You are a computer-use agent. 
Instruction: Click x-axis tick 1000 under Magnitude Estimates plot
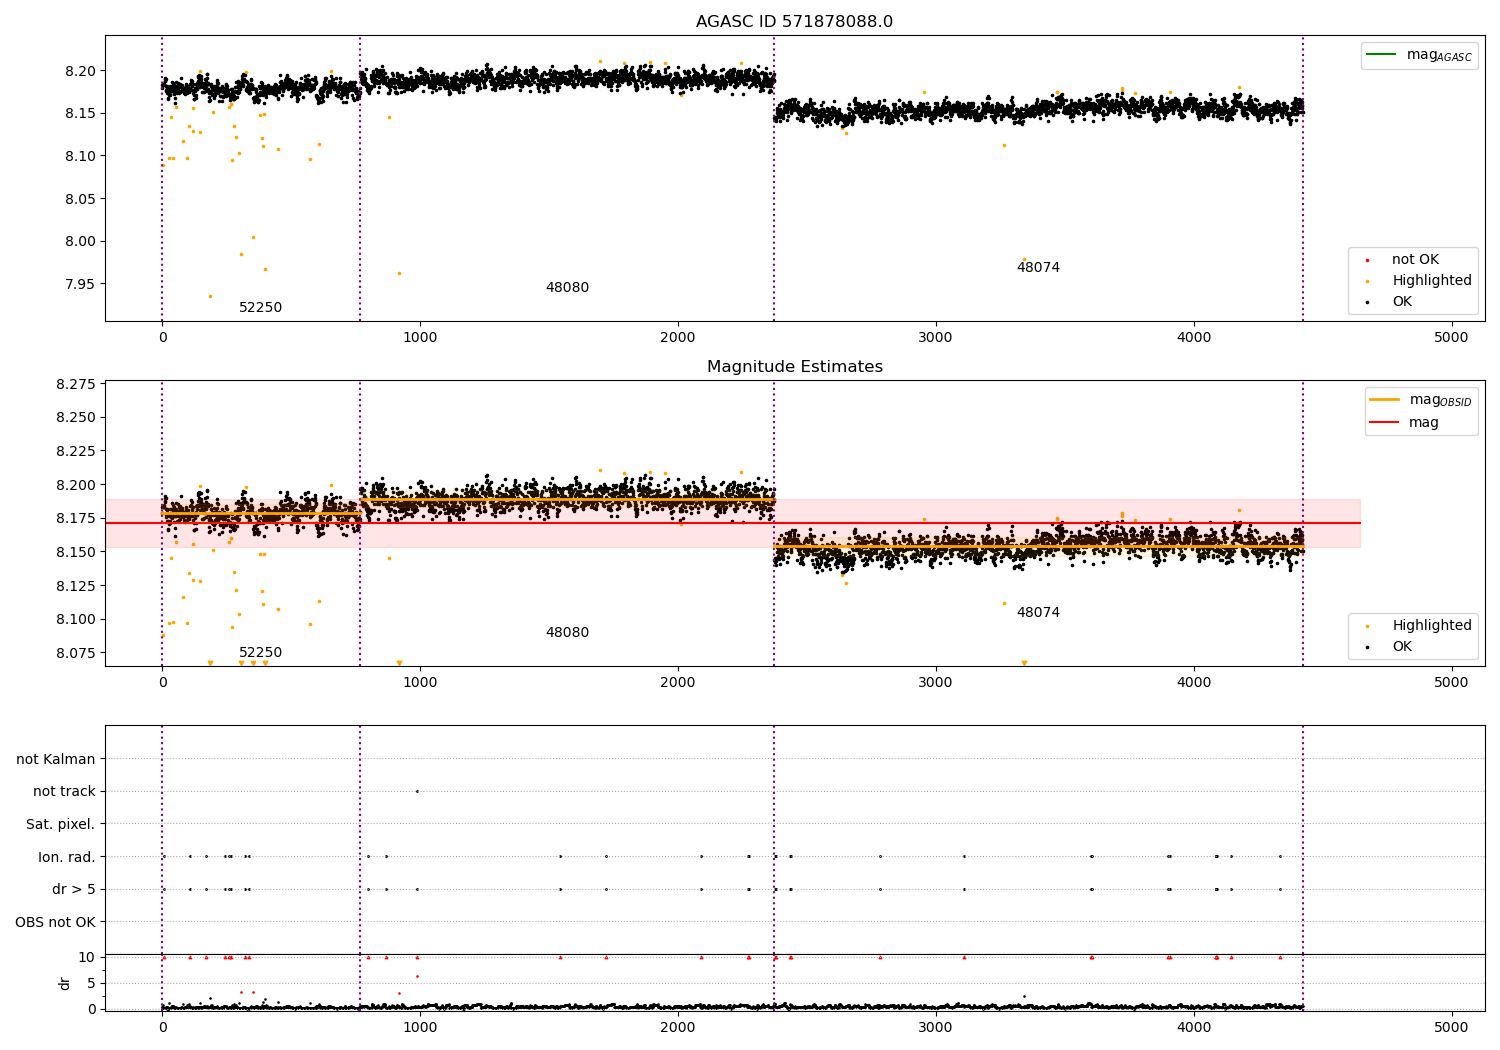[420, 683]
